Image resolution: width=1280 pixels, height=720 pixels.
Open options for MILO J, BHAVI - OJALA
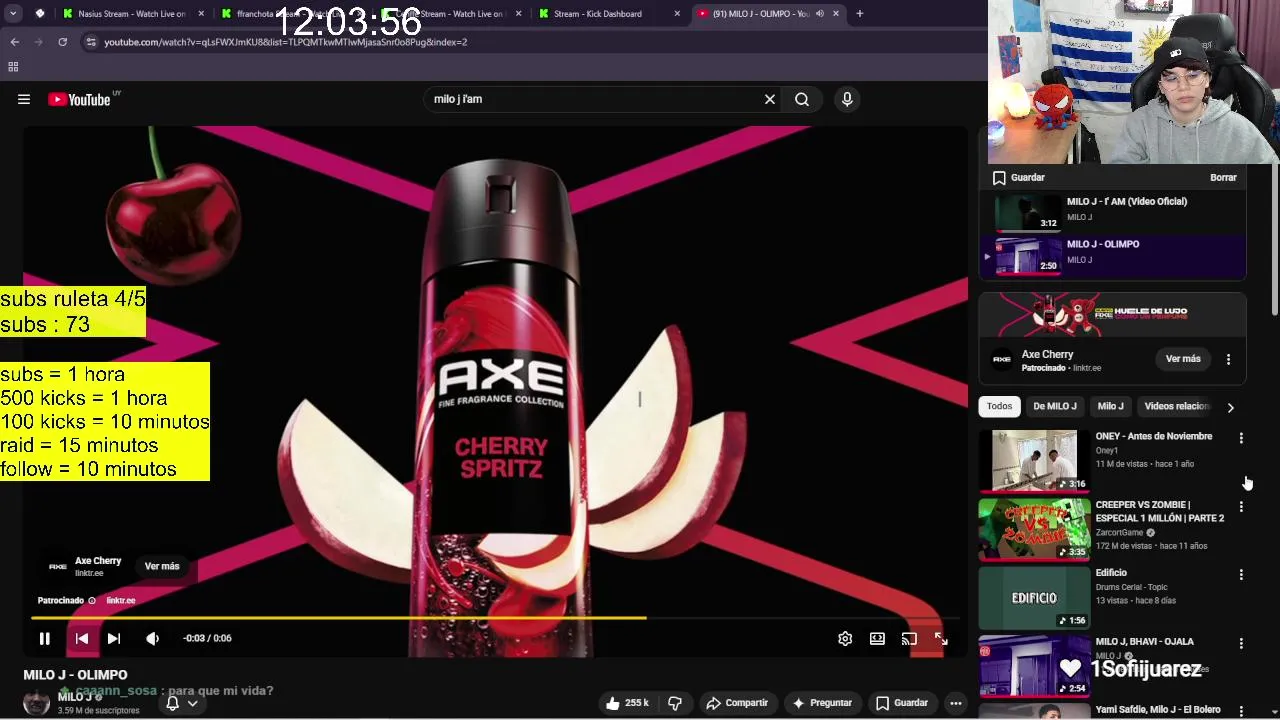tap(1241, 643)
